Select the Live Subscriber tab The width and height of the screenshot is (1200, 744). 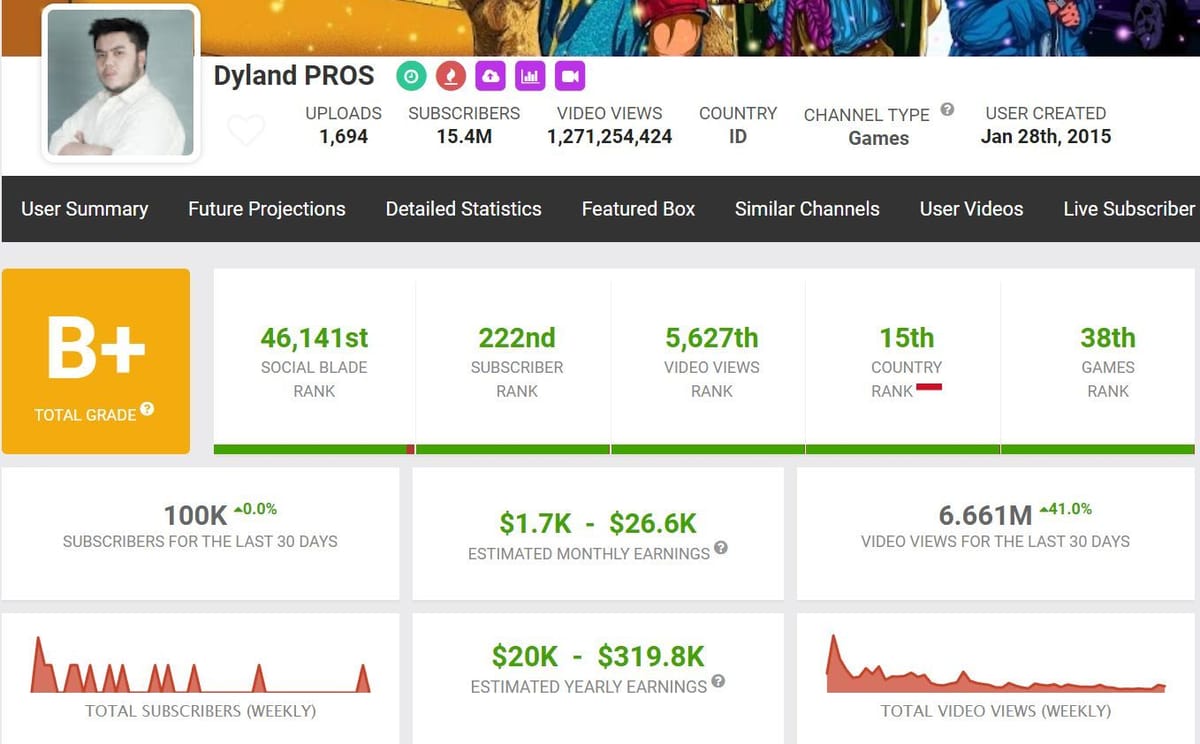tap(1128, 209)
